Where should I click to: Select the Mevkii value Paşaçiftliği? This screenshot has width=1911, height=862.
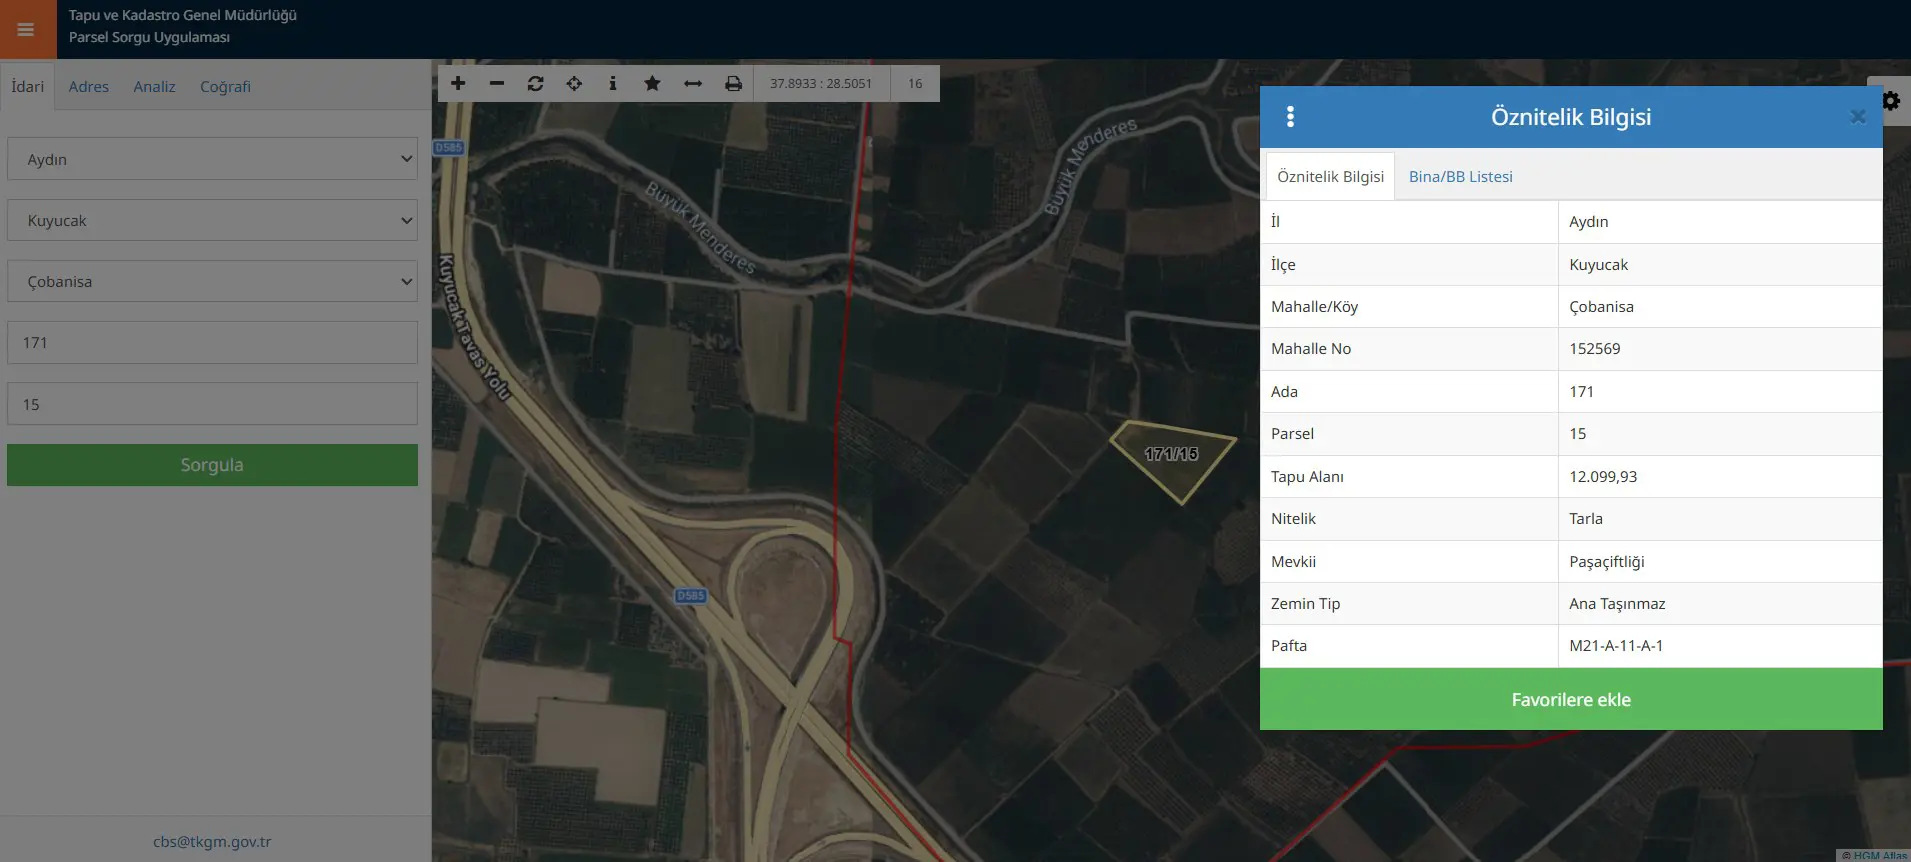click(1606, 562)
